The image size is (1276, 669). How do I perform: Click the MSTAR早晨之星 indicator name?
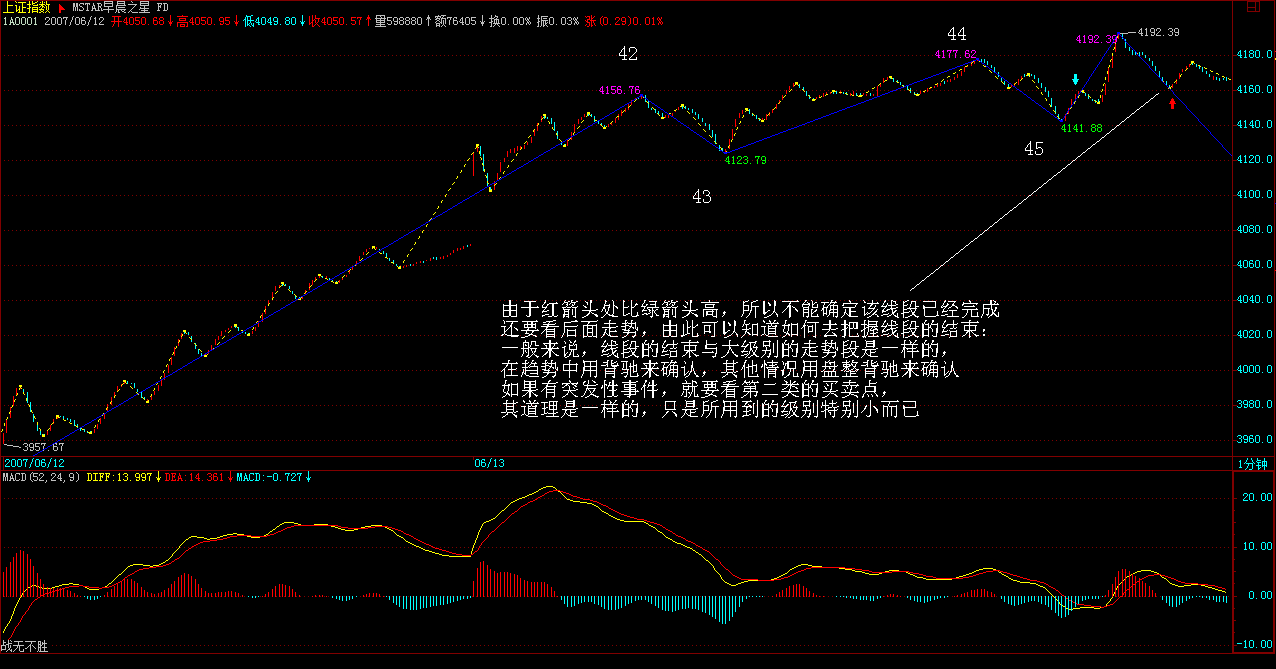112,7
